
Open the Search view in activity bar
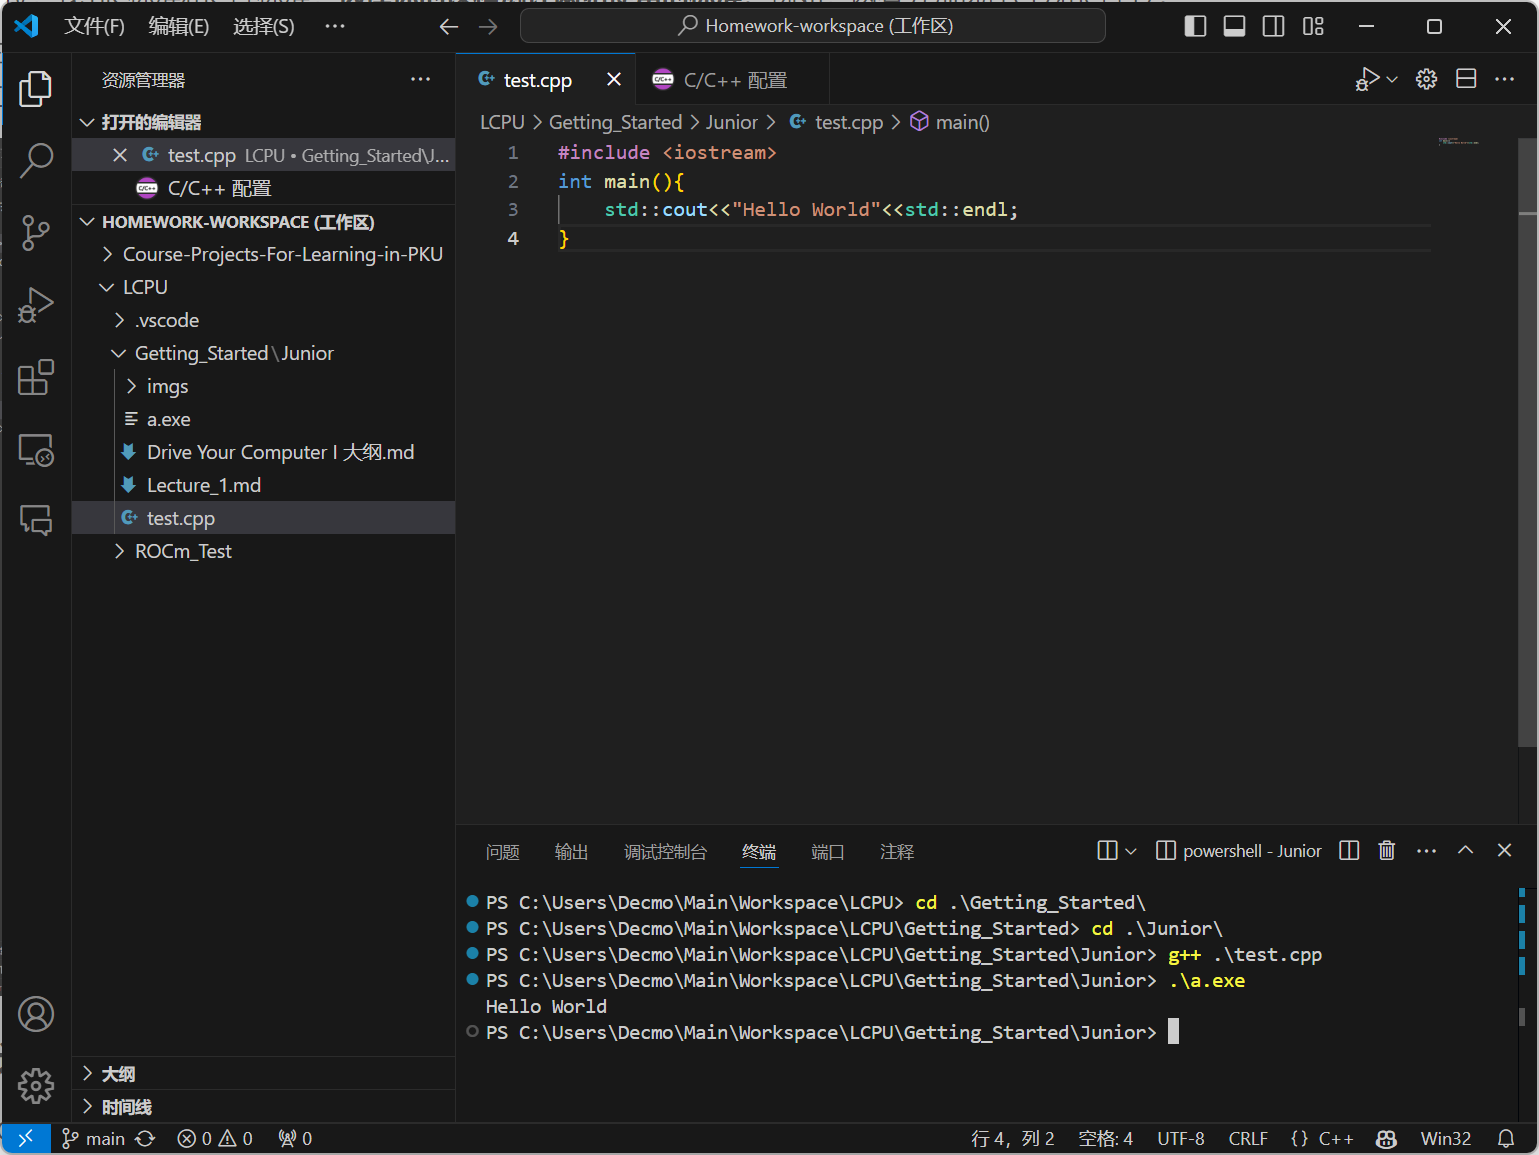pyautogui.click(x=36, y=160)
